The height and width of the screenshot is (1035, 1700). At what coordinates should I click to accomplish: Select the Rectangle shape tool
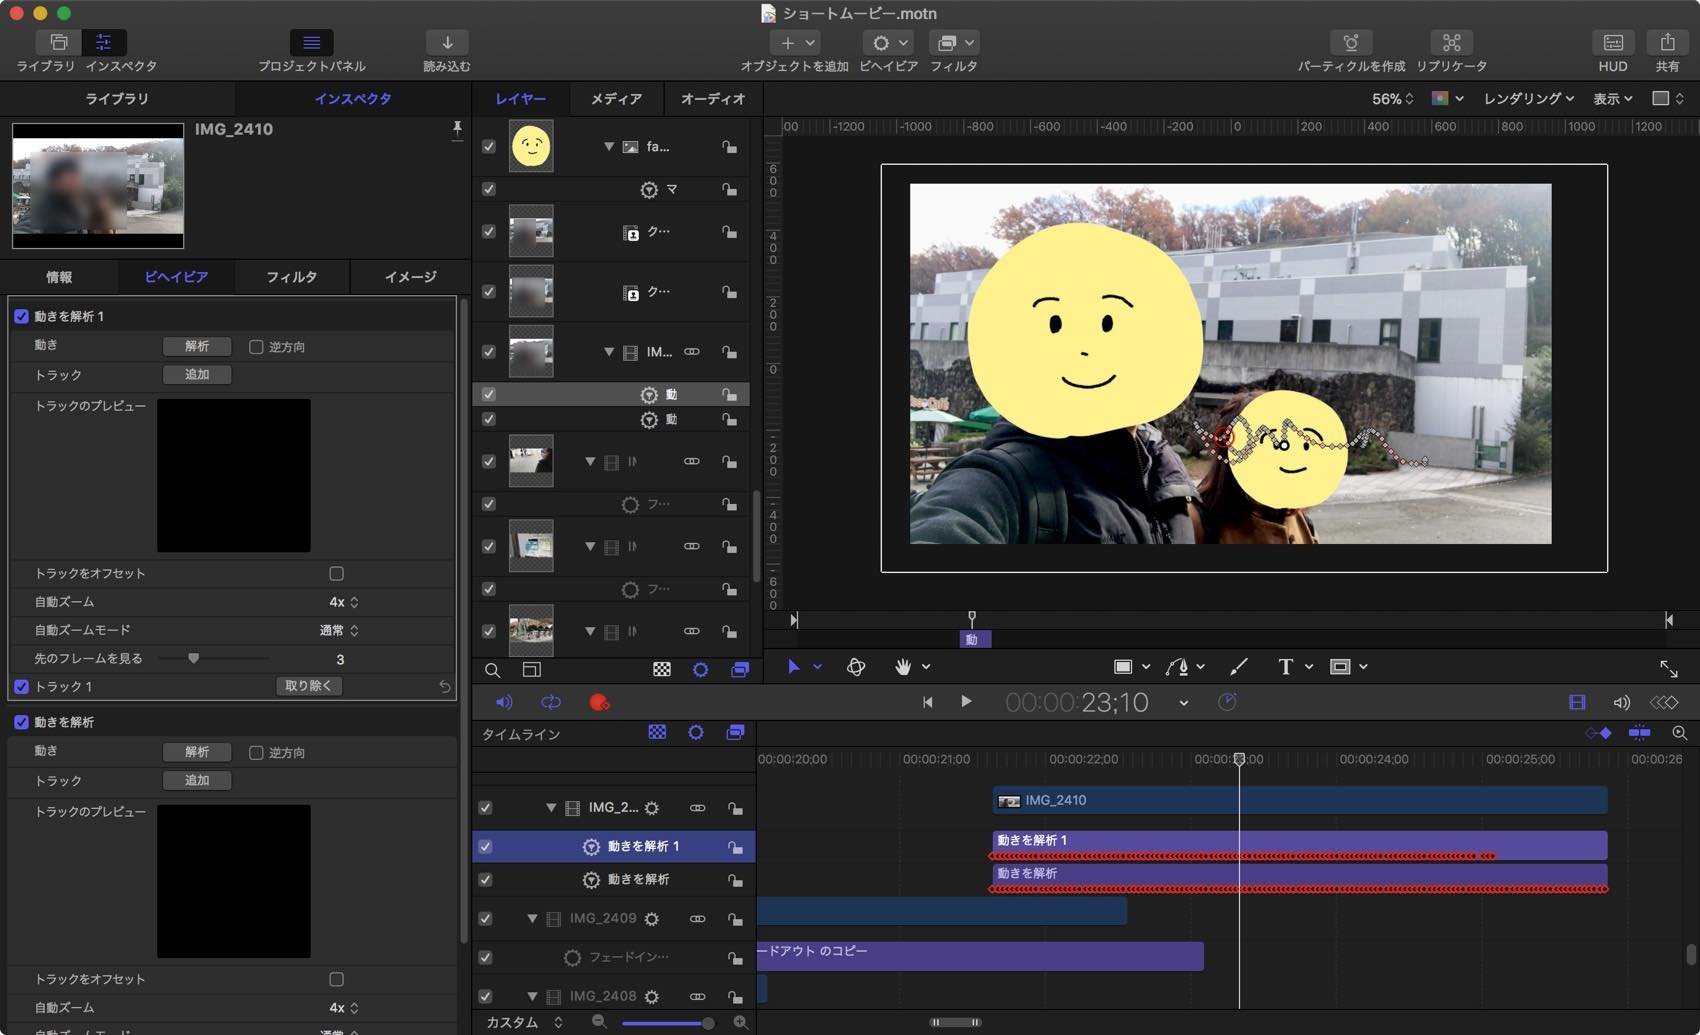(x=1123, y=667)
